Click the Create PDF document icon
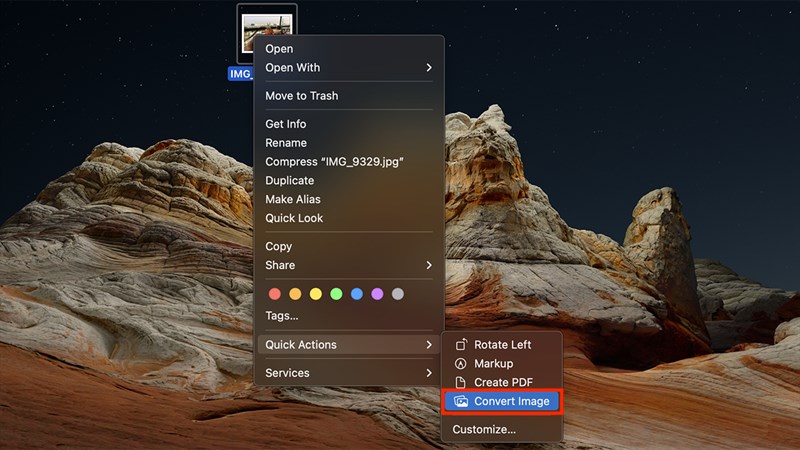The height and width of the screenshot is (450, 800). point(461,383)
